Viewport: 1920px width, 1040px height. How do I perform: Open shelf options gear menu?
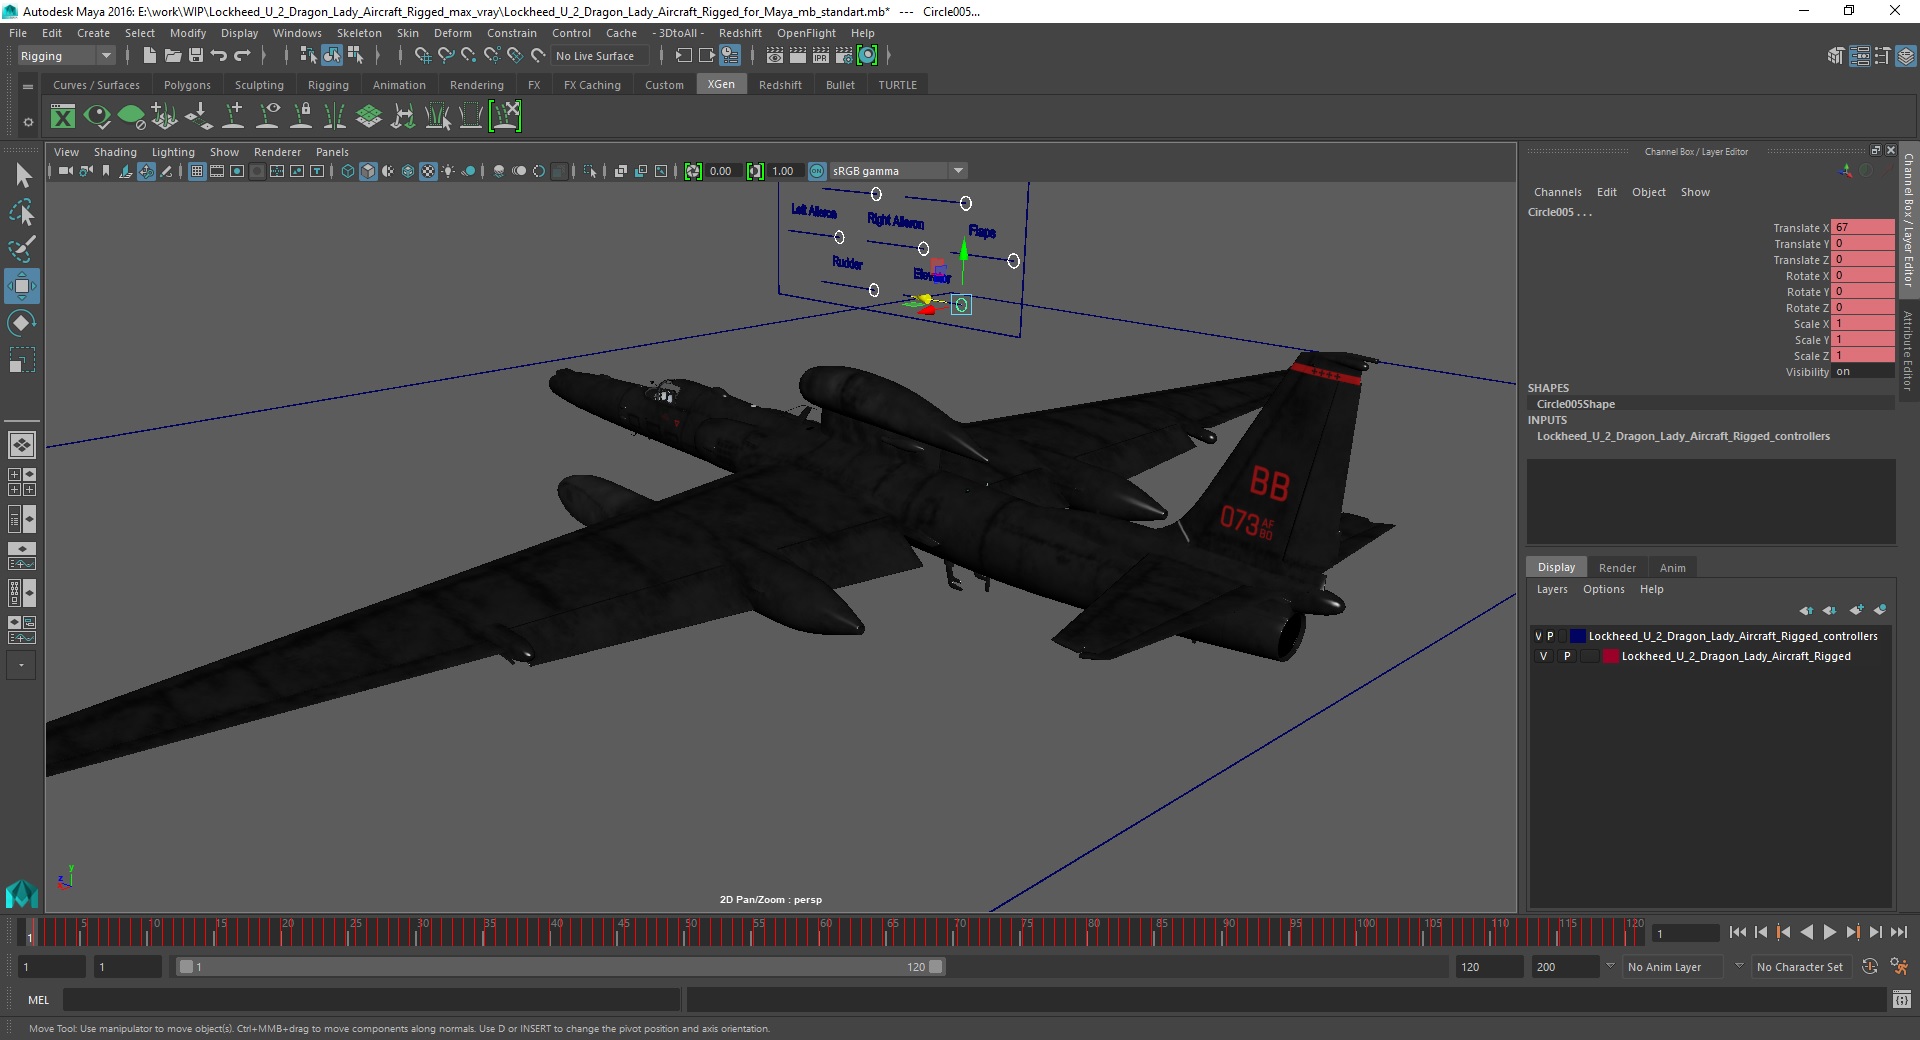pyautogui.click(x=28, y=122)
